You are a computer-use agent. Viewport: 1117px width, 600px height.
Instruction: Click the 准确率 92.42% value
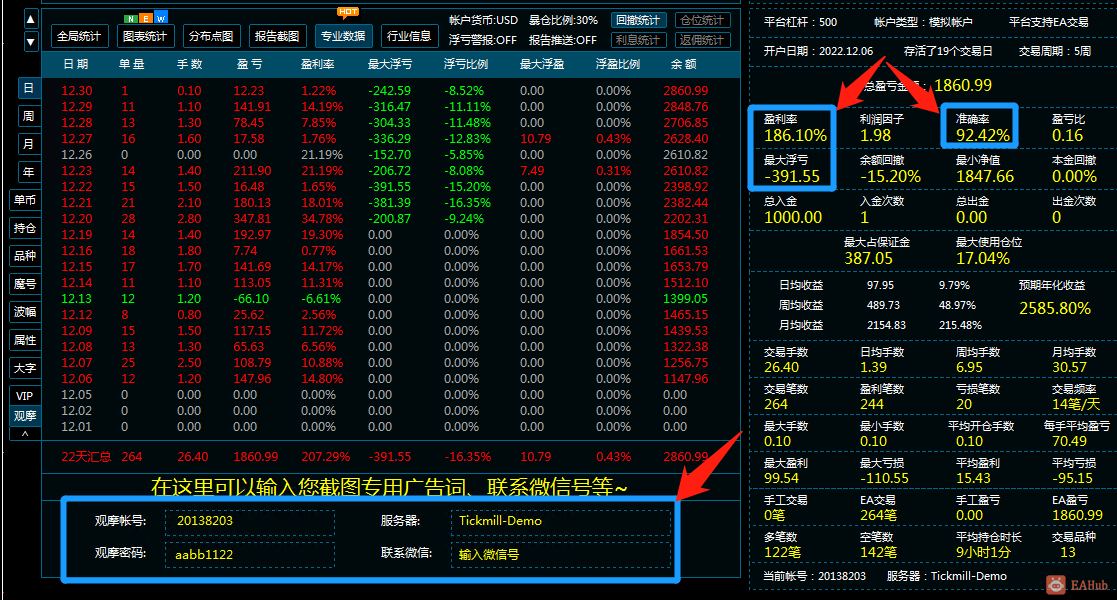coord(983,135)
